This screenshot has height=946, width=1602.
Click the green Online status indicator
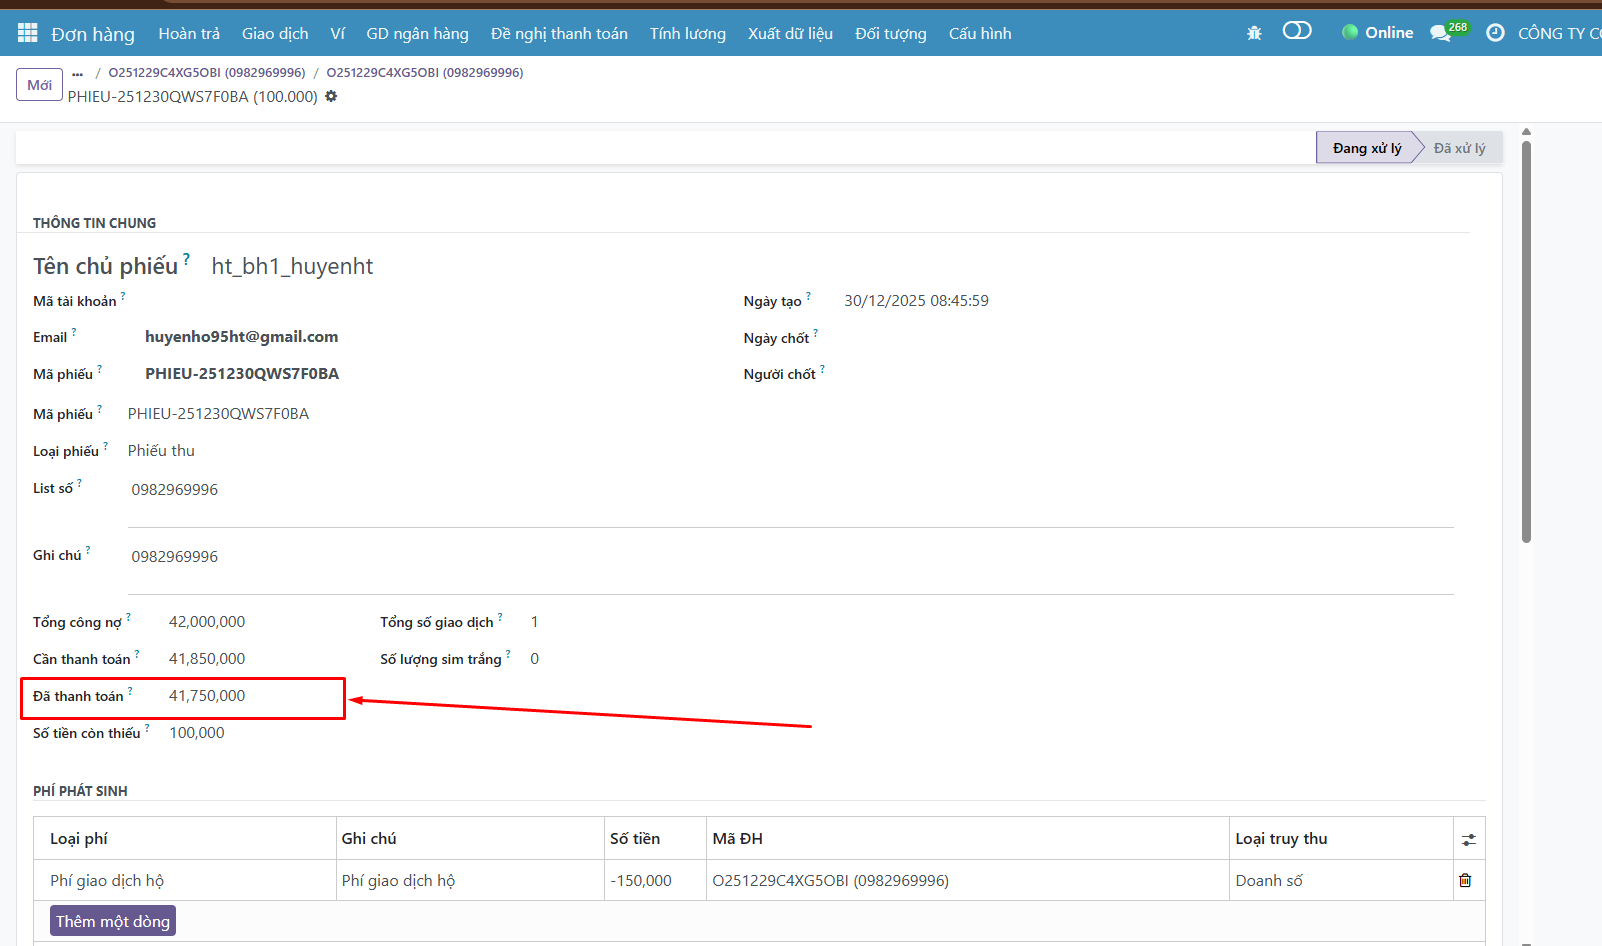click(x=1377, y=33)
